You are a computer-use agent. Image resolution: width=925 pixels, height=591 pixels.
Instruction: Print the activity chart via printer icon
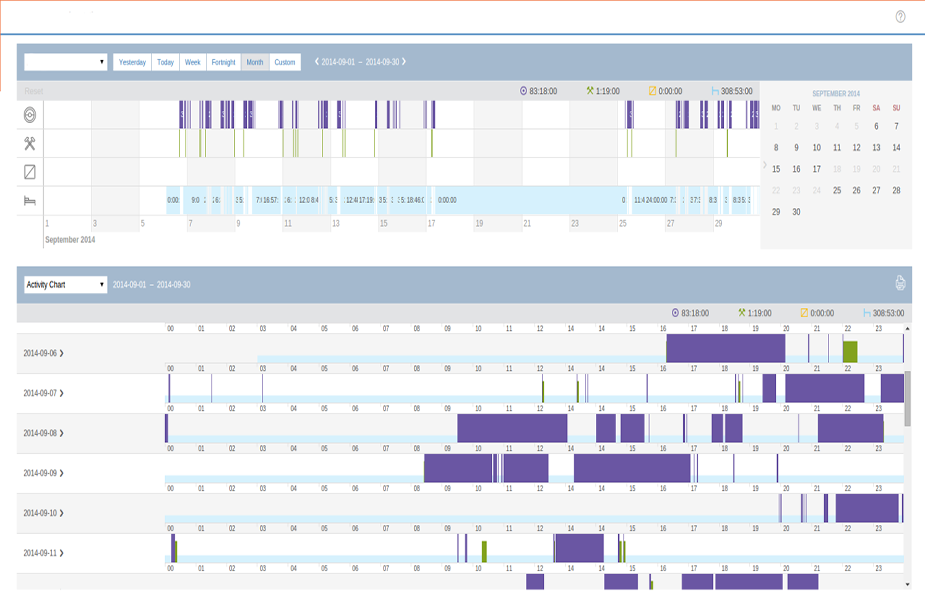click(900, 284)
